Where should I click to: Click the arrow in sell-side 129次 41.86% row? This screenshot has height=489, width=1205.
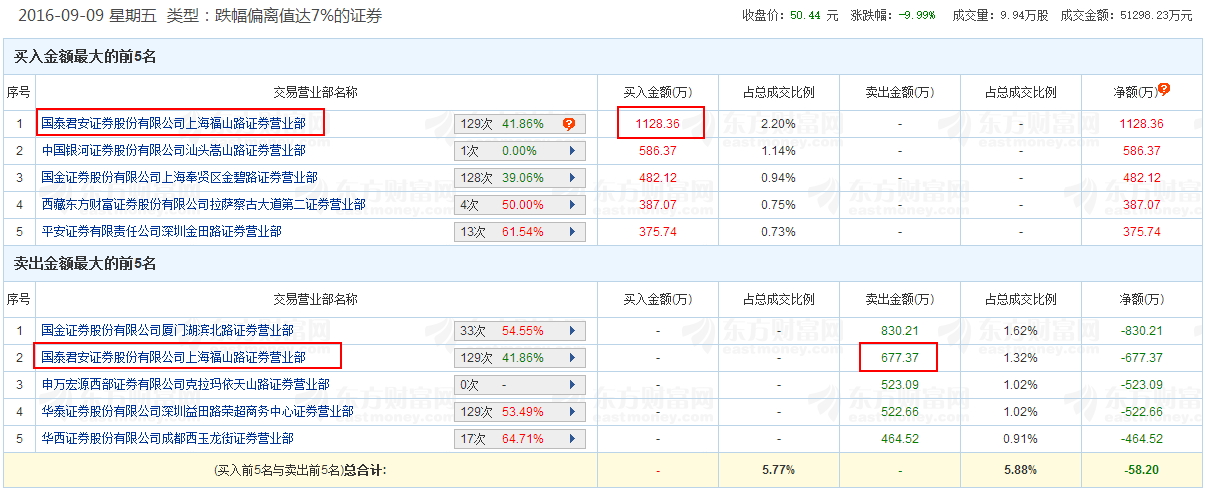[572, 357]
